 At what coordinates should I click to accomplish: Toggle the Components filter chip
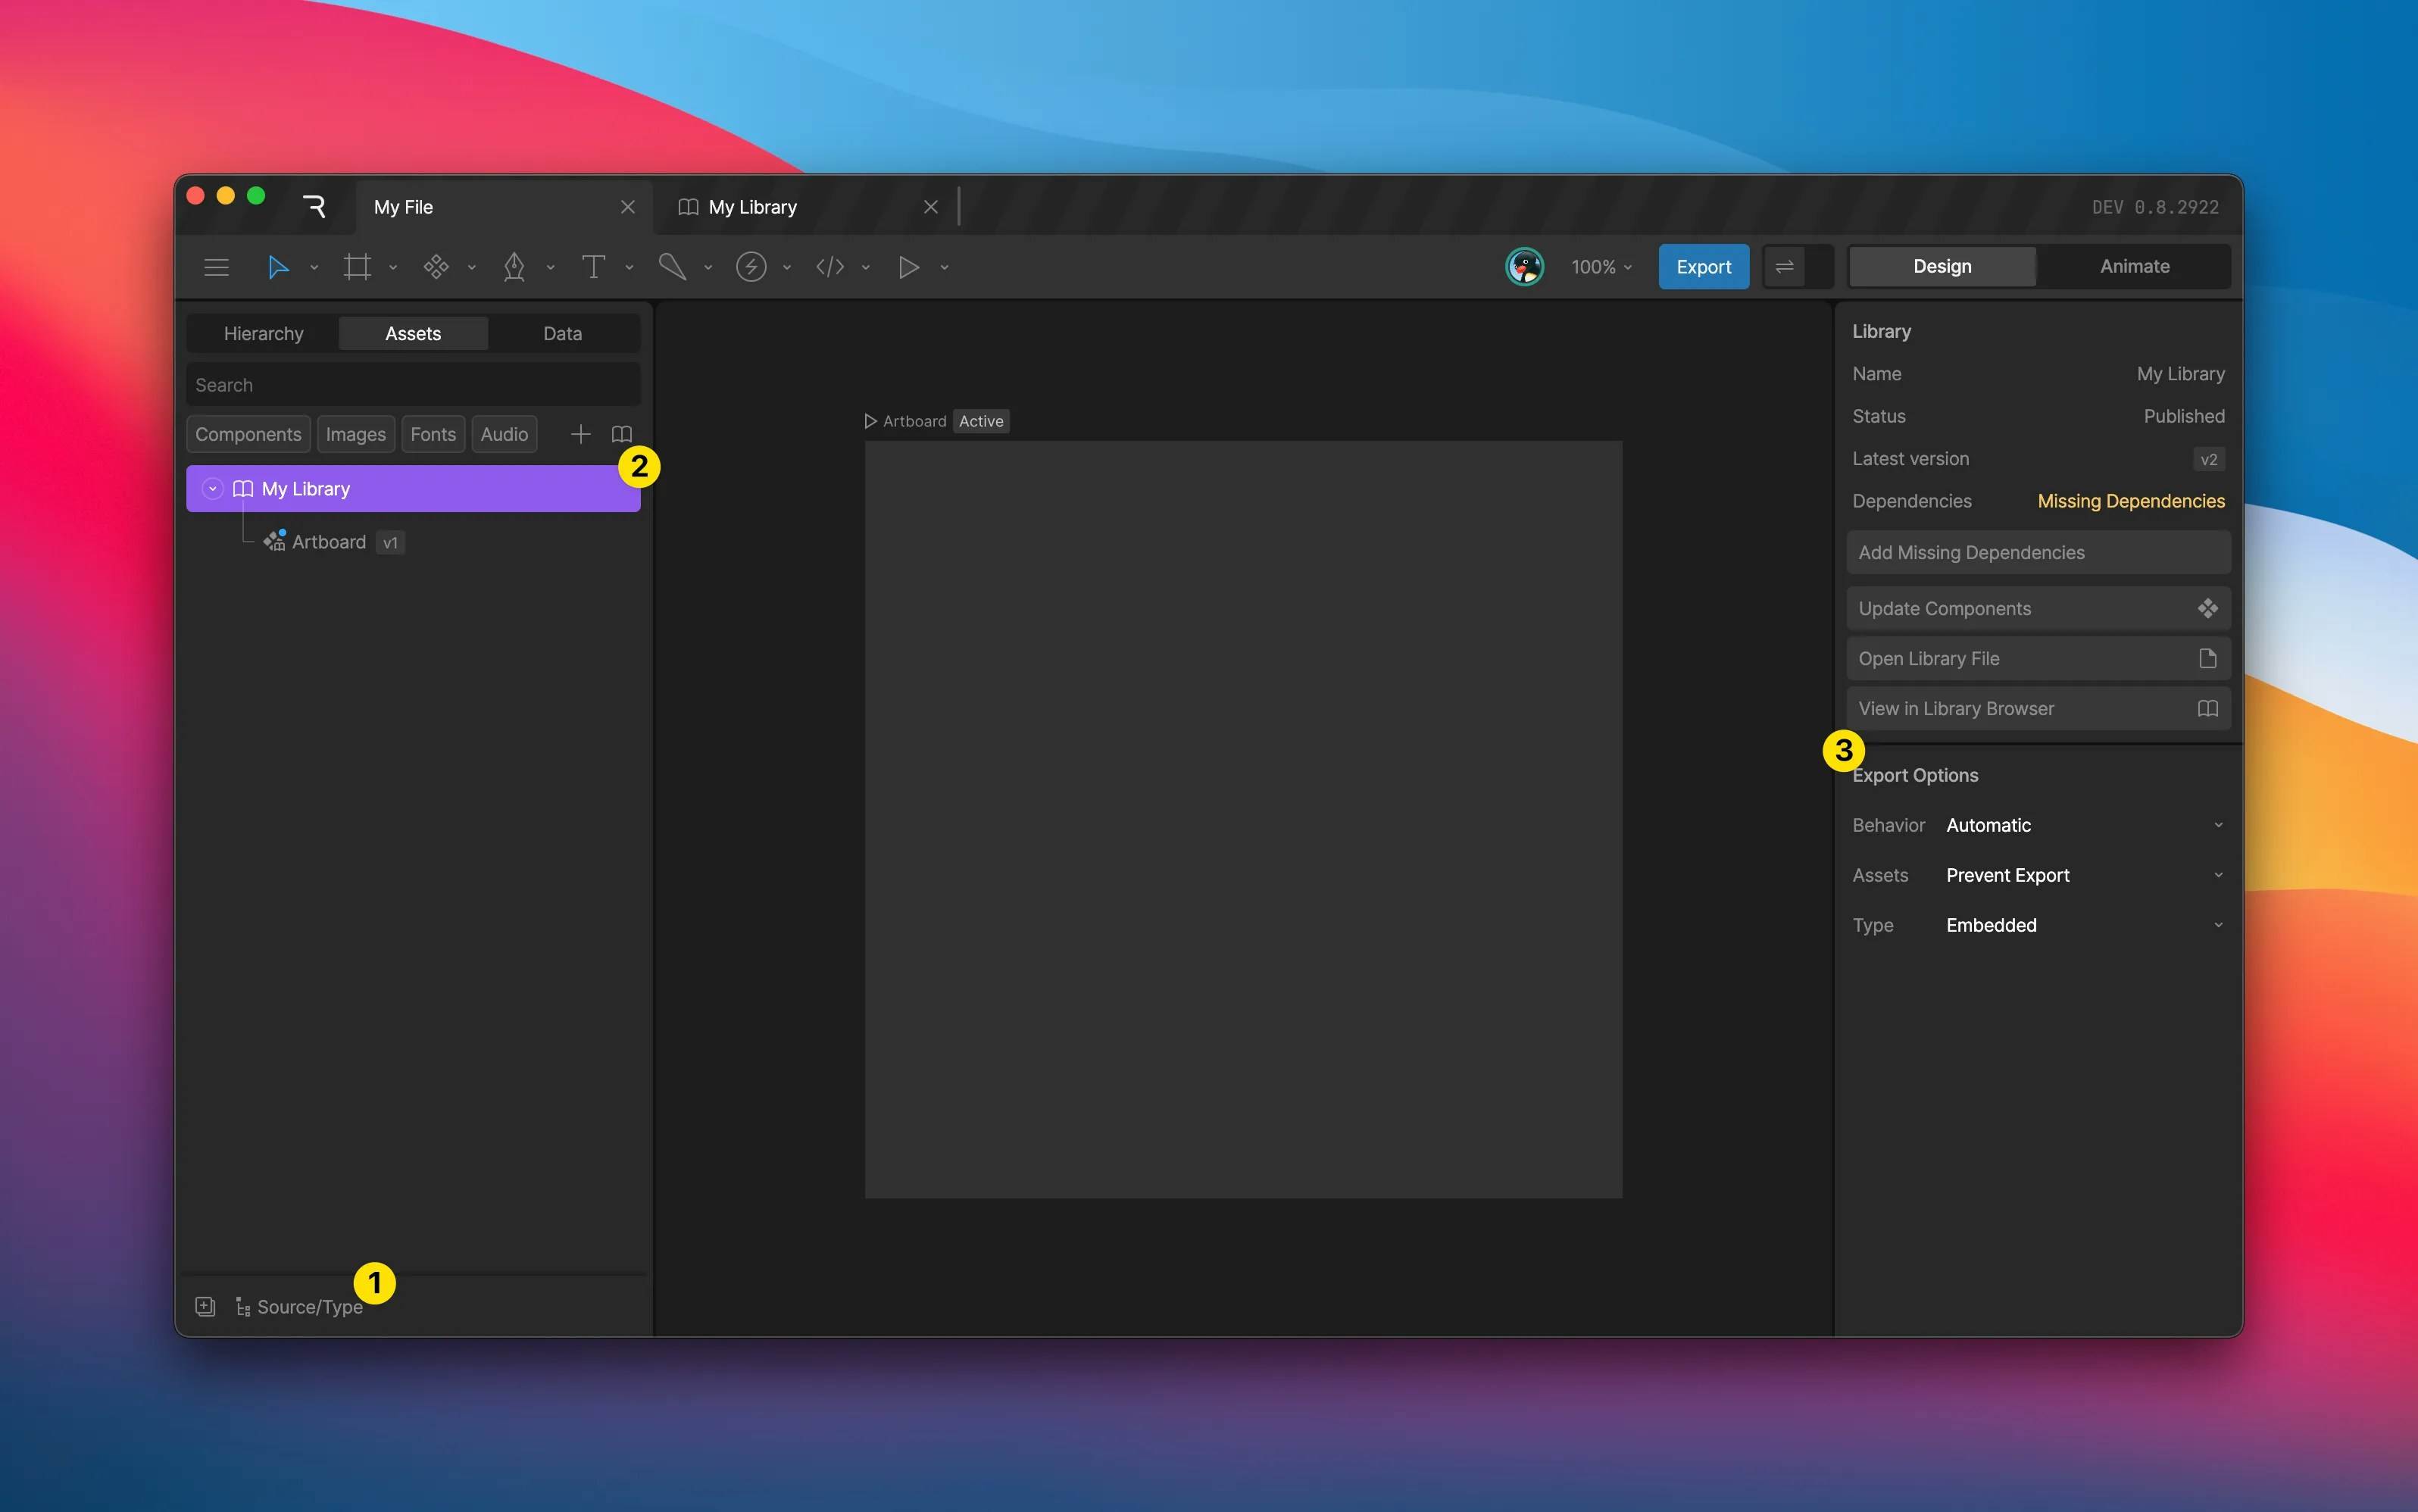click(248, 434)
